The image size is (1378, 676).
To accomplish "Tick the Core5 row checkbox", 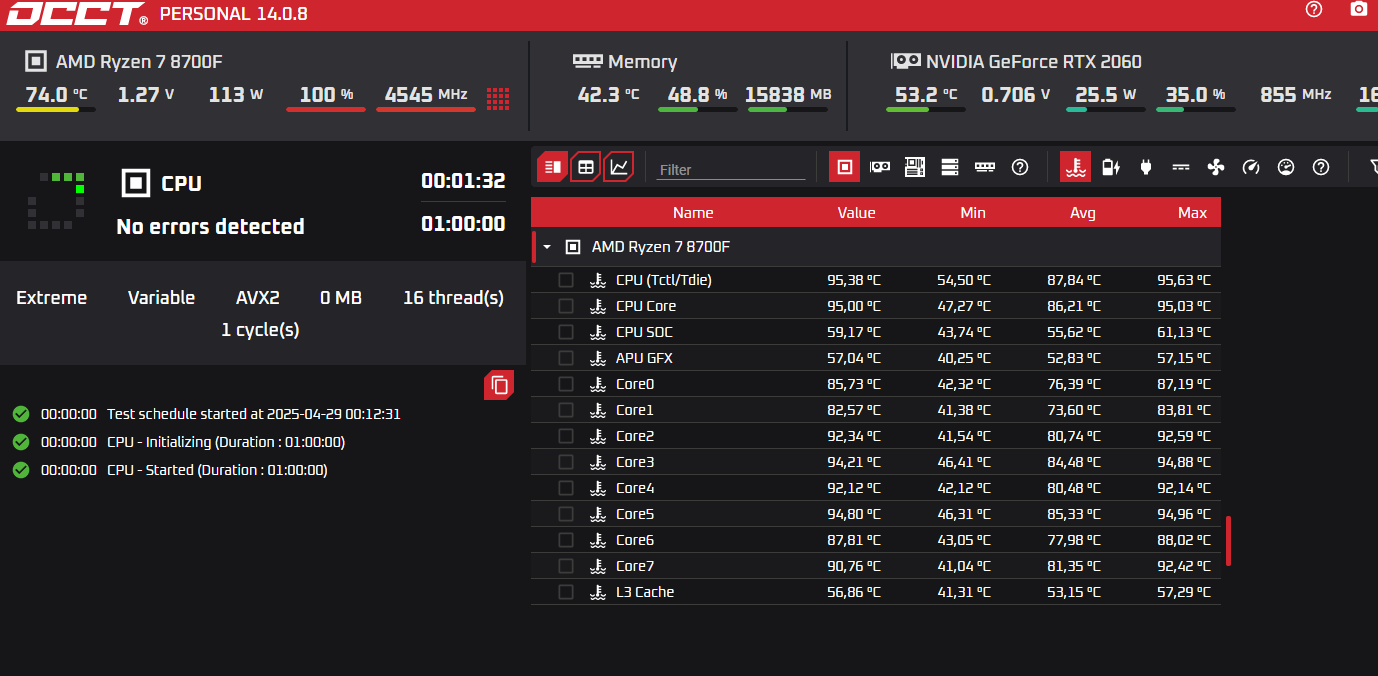I will (x=566, y=514).
